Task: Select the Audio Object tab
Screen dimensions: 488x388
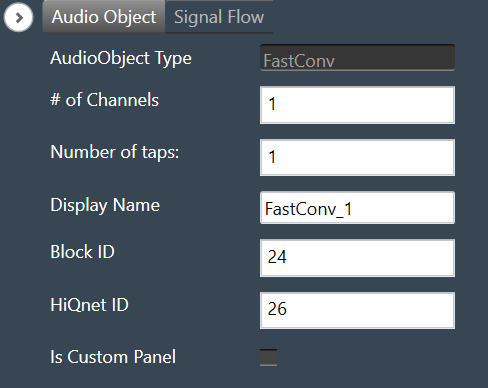Action: click(104, 17)
